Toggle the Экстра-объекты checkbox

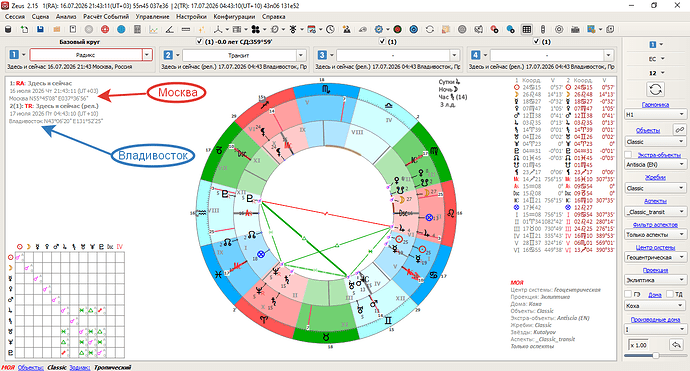pos(628,155)
